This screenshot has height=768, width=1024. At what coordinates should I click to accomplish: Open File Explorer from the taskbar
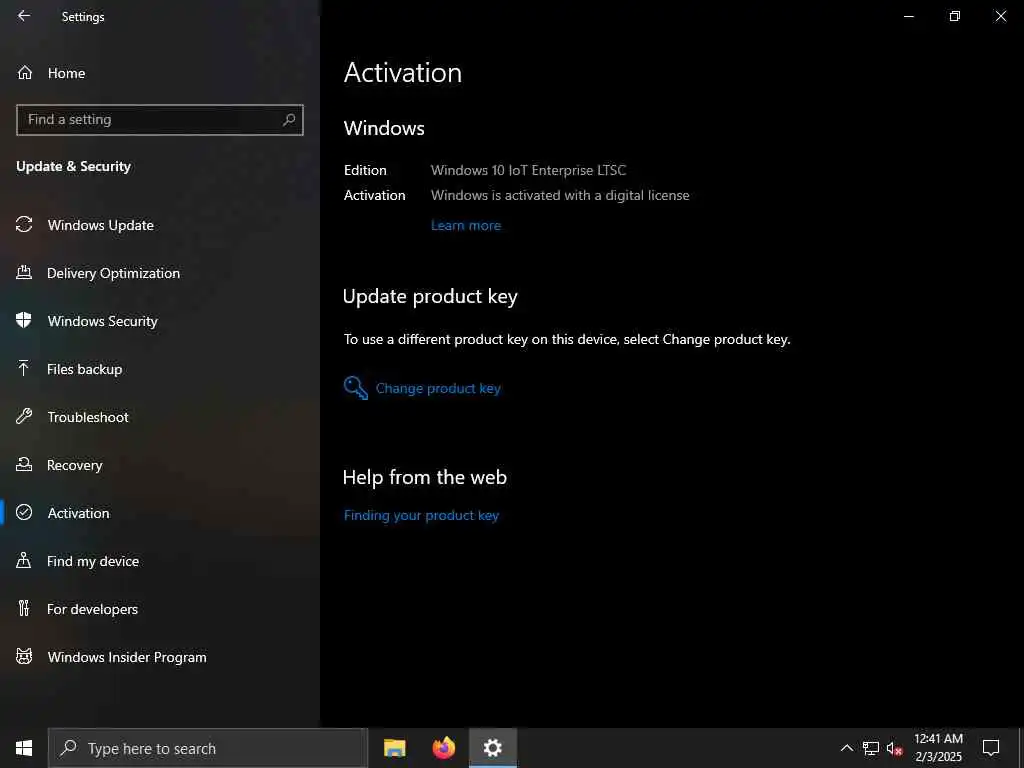pos(394,748)
